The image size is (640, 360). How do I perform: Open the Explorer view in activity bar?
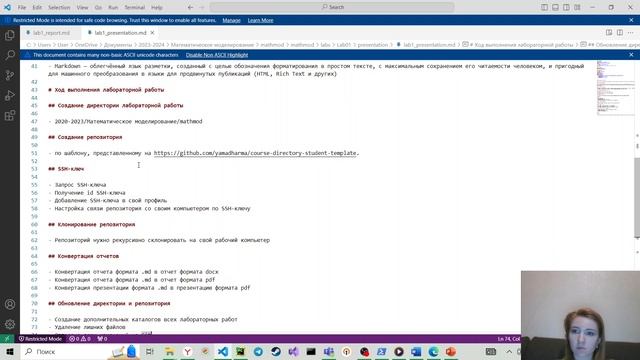coord(10,35)
